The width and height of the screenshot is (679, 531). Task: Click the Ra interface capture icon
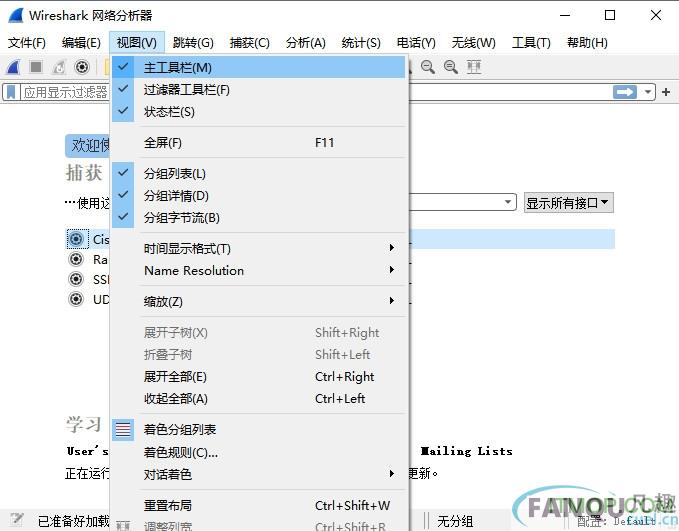76,259
